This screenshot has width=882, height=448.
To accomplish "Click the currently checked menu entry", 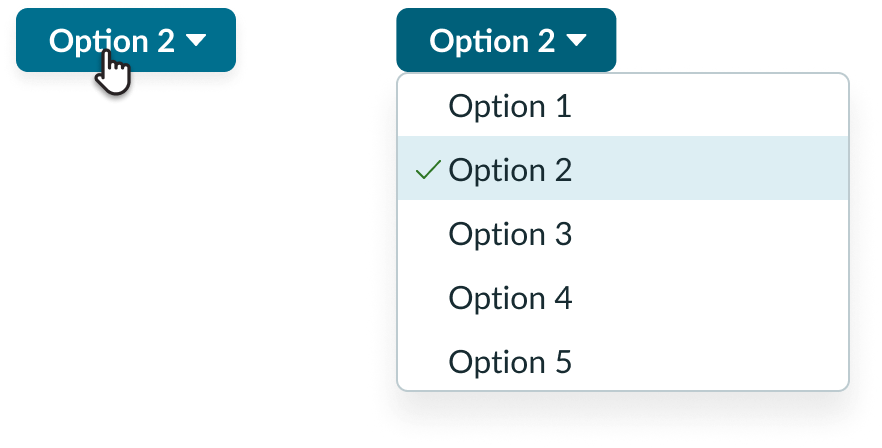I will point(510,170).
